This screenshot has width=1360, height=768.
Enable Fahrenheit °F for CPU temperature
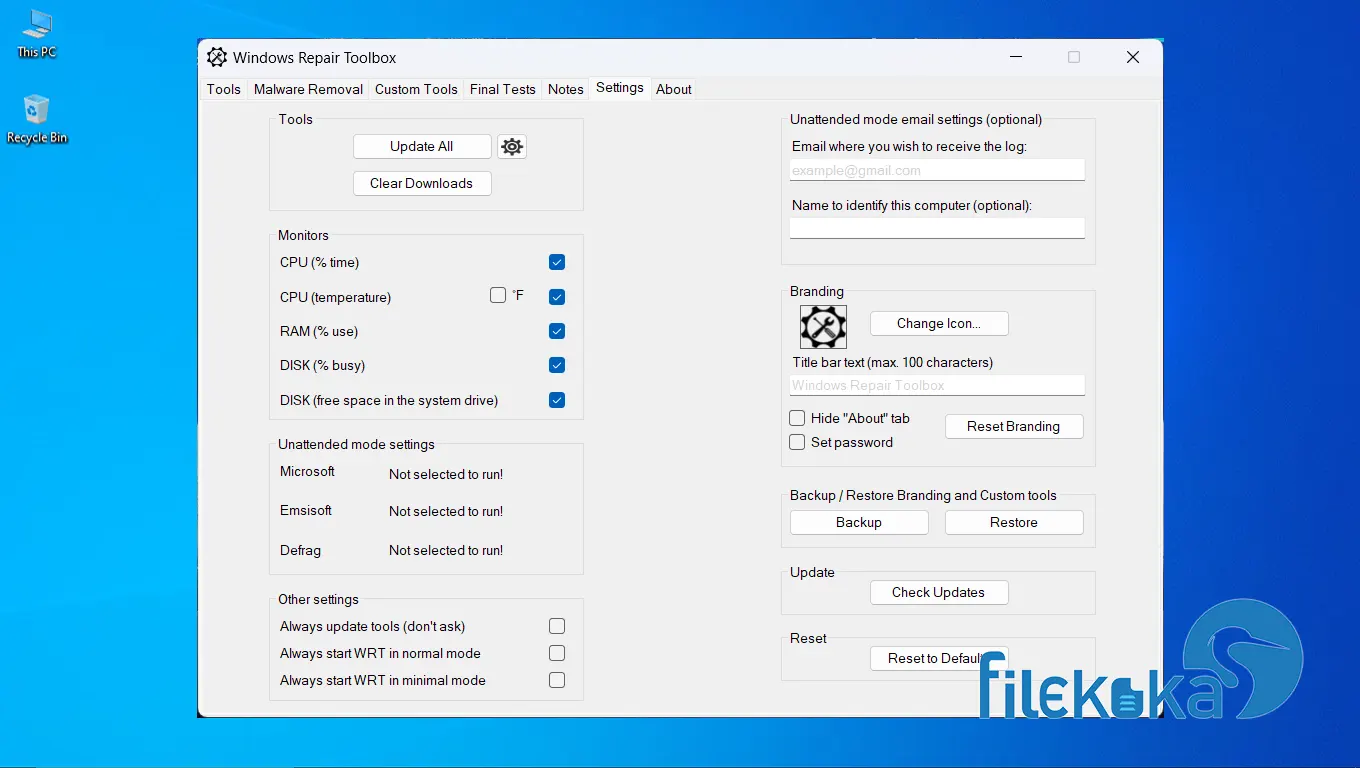(498, 295)
